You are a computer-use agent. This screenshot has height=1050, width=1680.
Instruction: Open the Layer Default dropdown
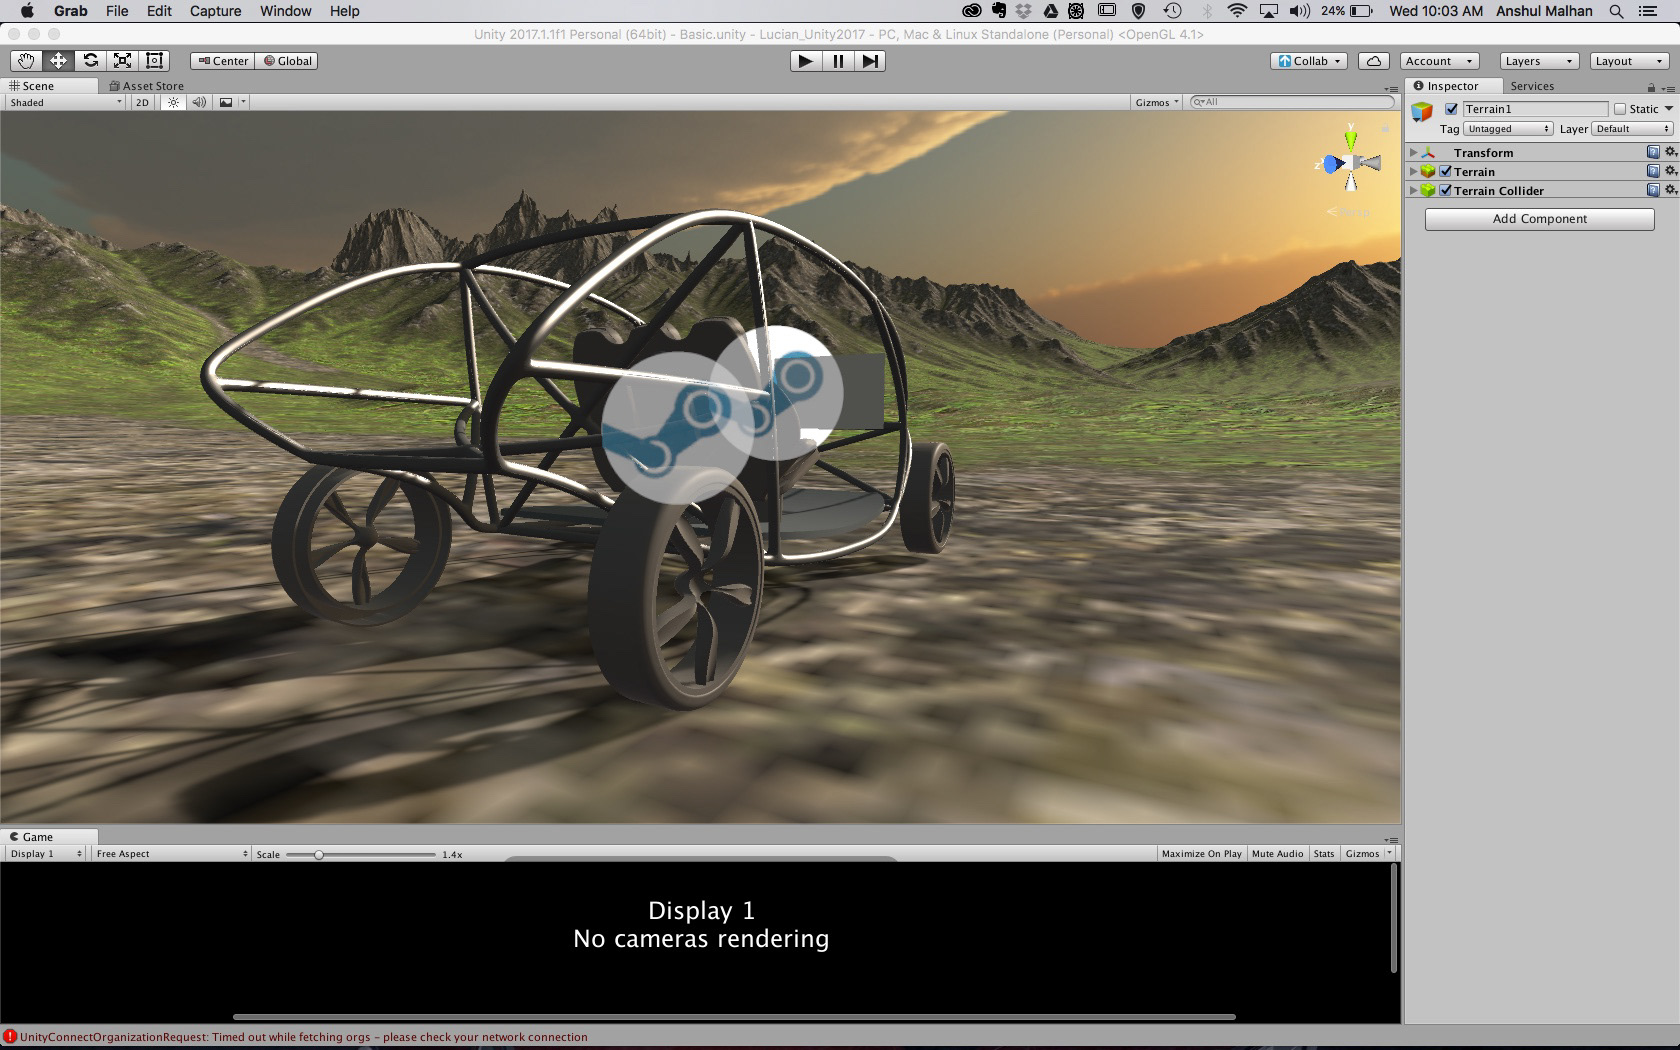click(x=1632, y=129)
